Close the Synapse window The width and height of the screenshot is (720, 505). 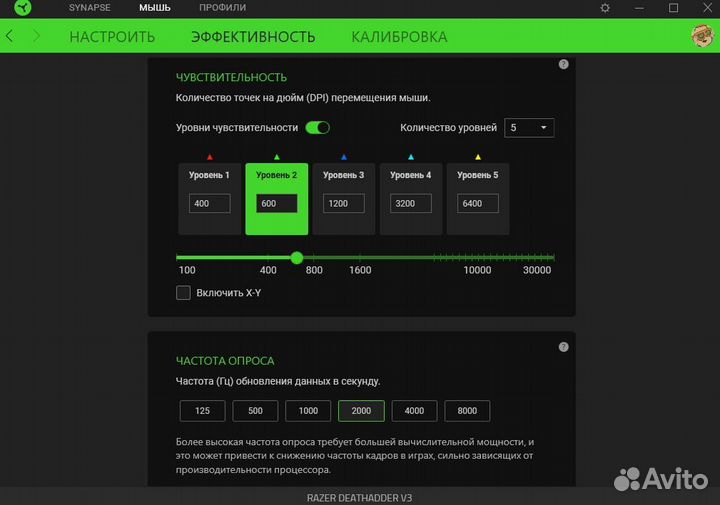(708, 8)
